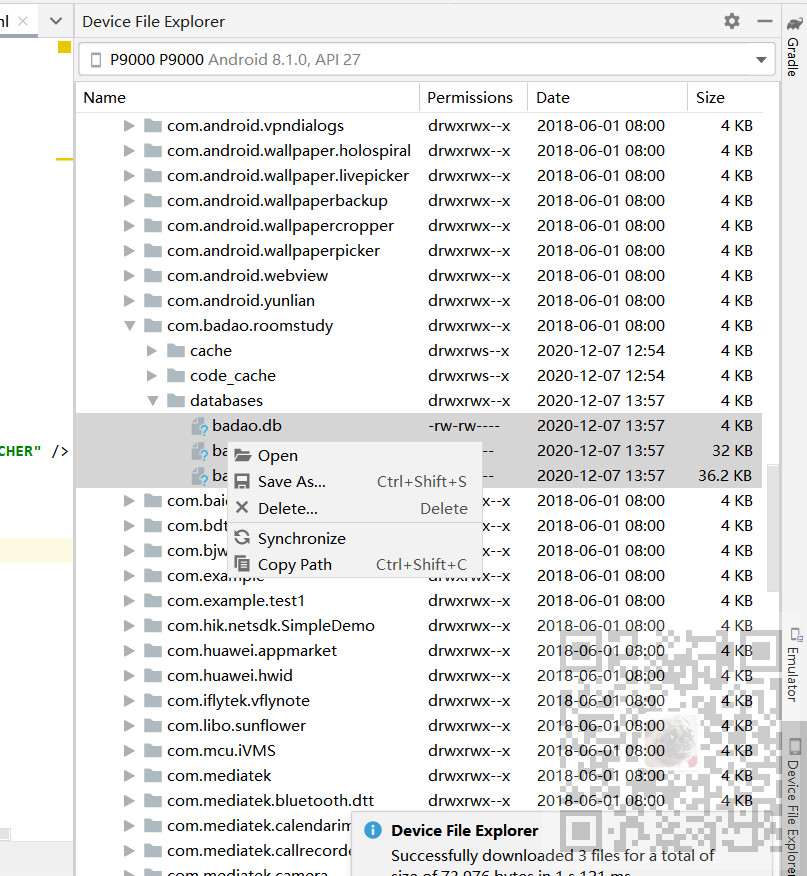The image size is (807, 876).
Task: Click the Device File Explorer notification info icon
Action: tap(373, 830)
